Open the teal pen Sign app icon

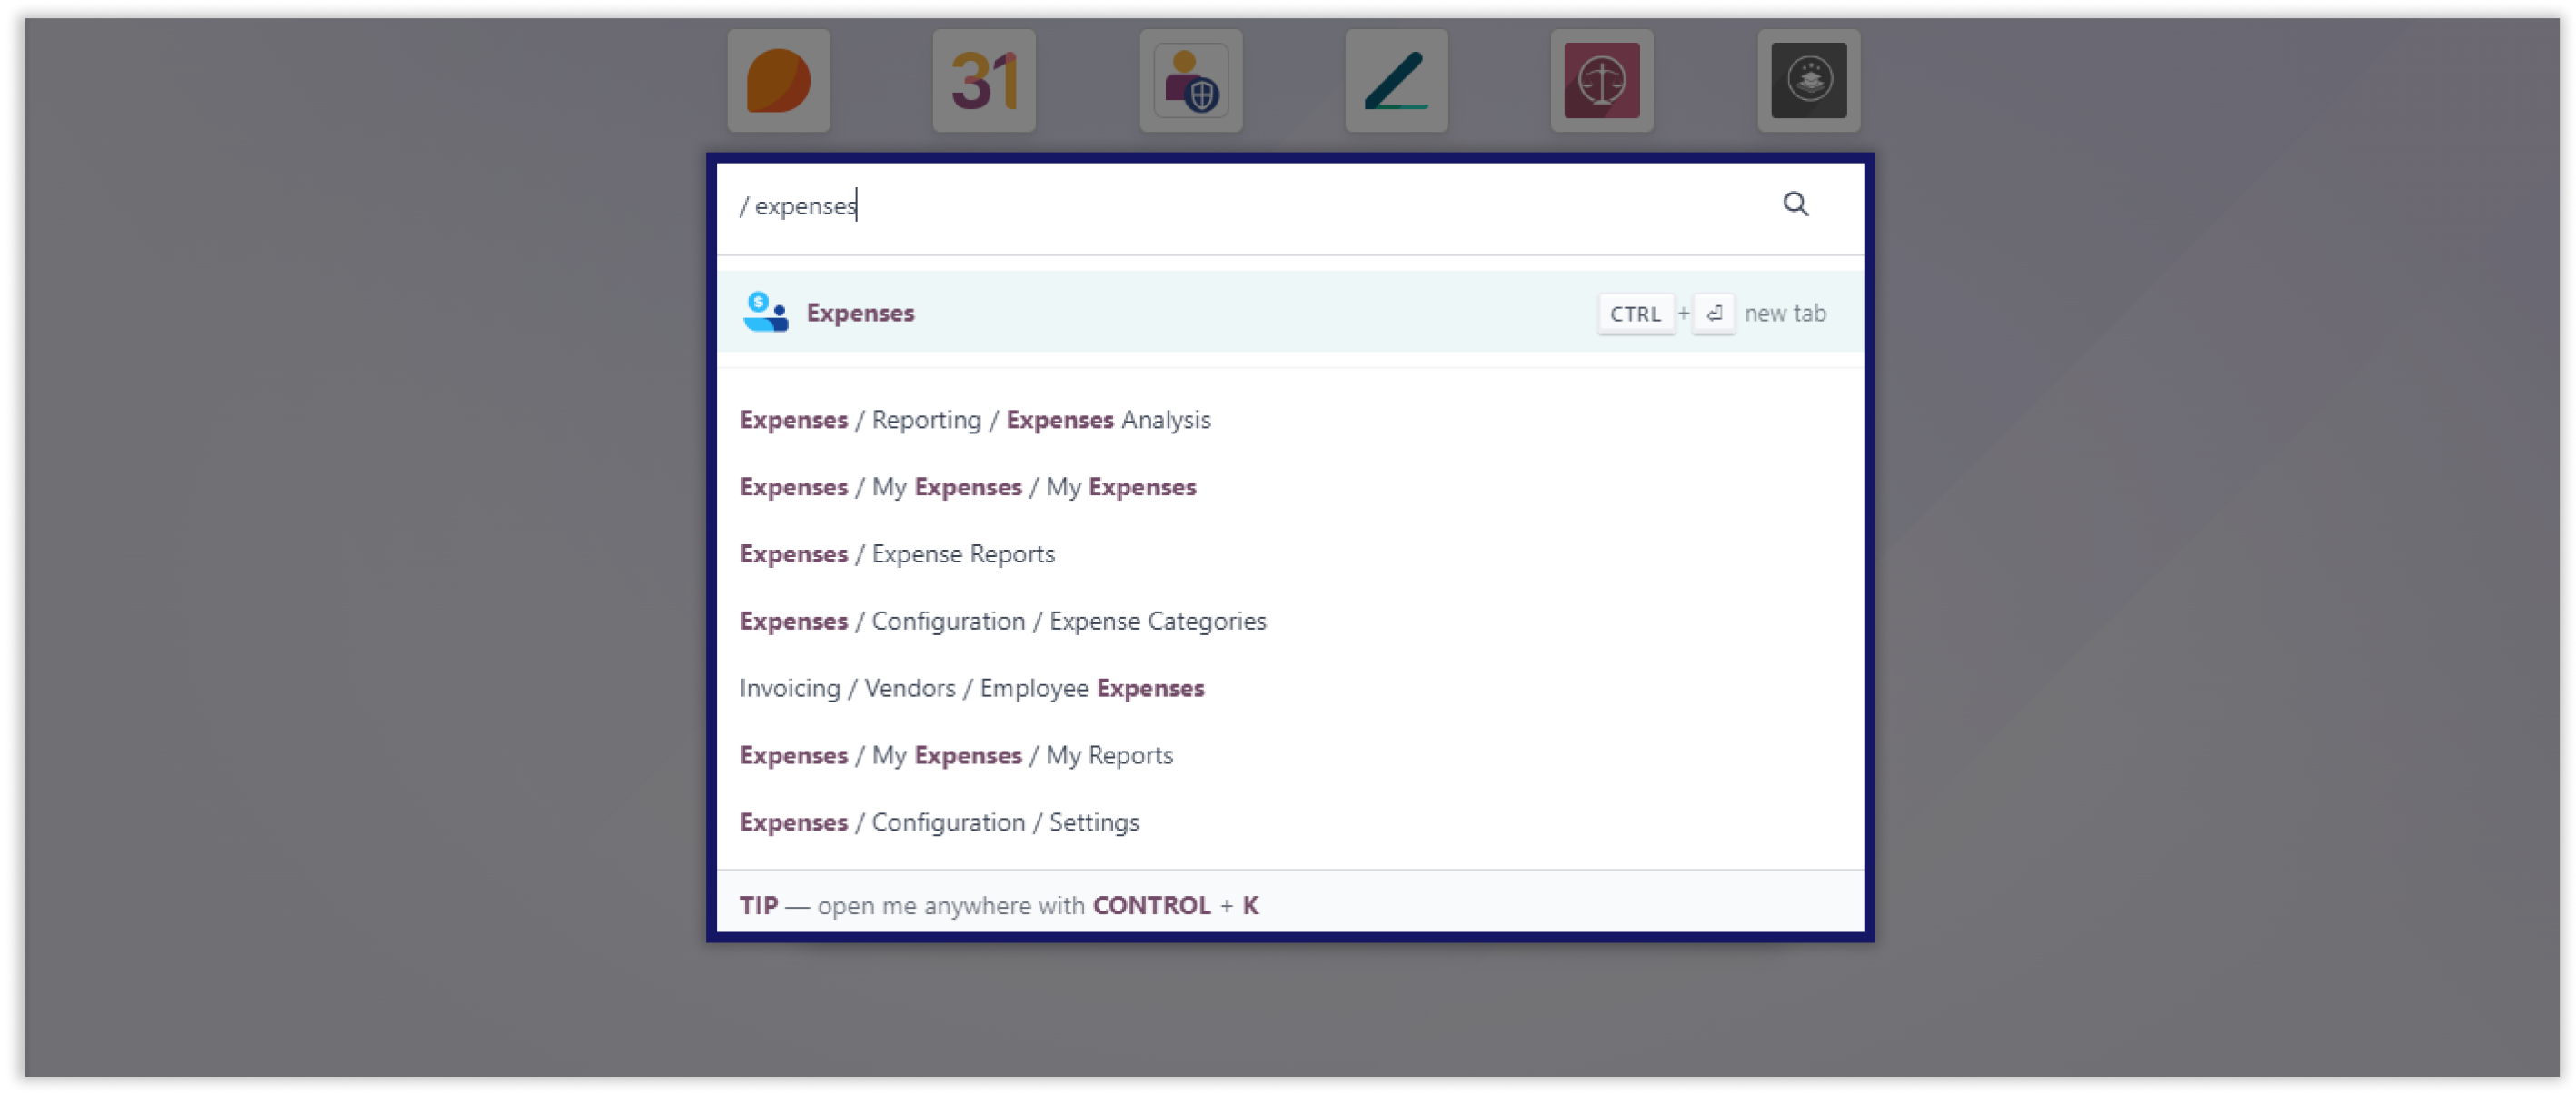point(1396,81)
